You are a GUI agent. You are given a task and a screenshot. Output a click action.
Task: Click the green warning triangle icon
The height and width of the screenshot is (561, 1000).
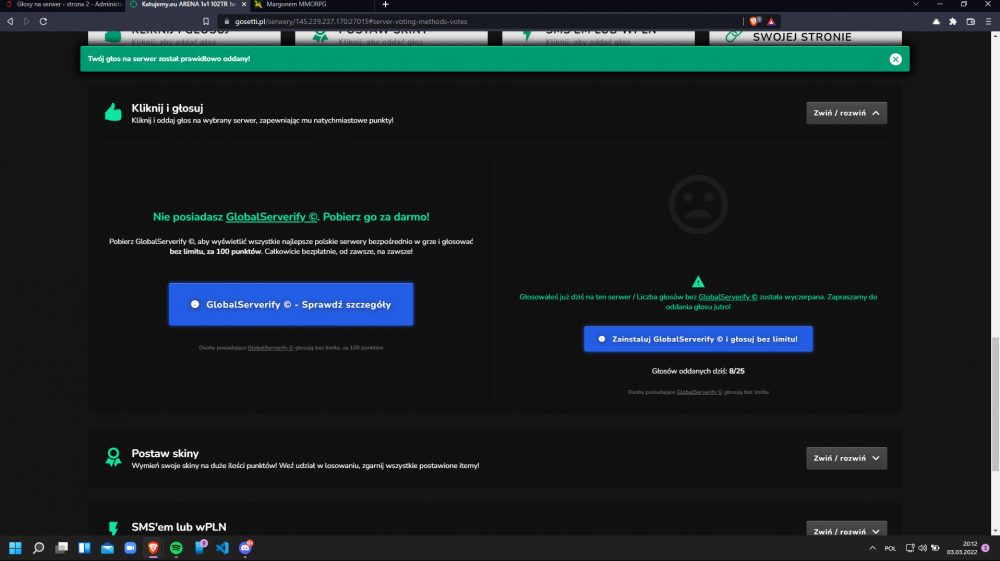pyautogui.click(x=698, y=281)
